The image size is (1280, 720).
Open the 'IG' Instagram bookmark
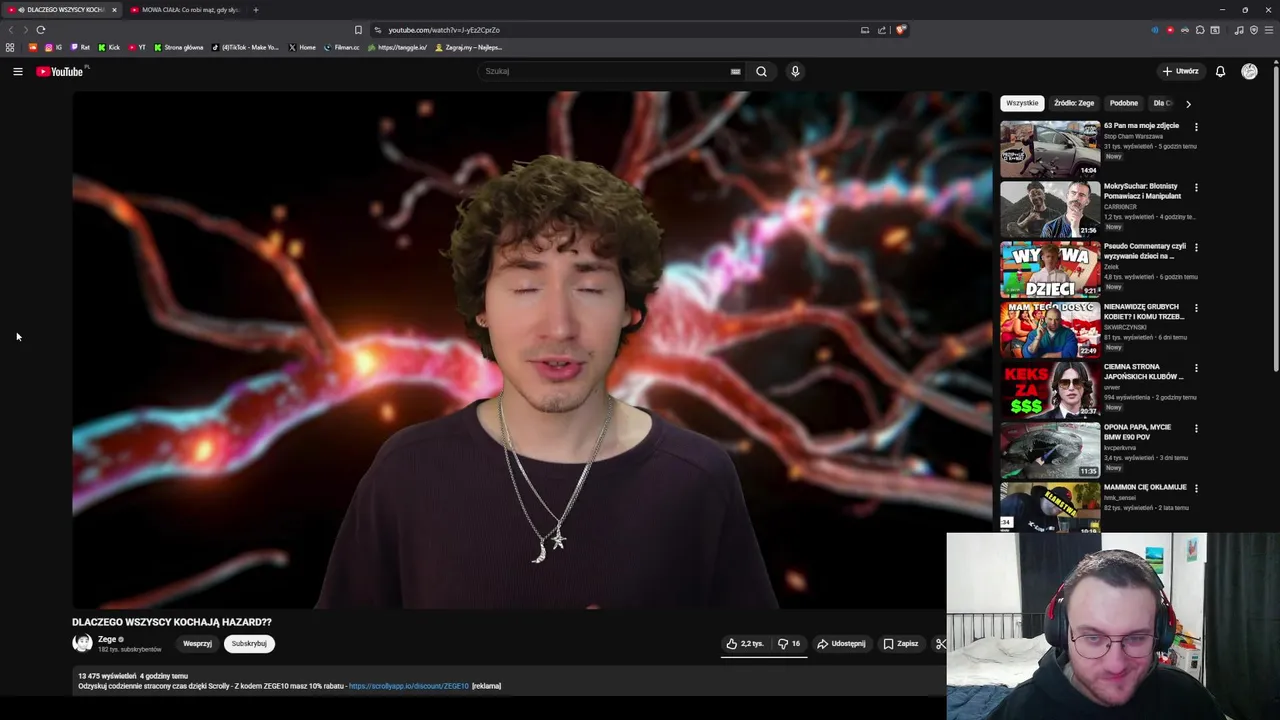(x=54, y=47)
